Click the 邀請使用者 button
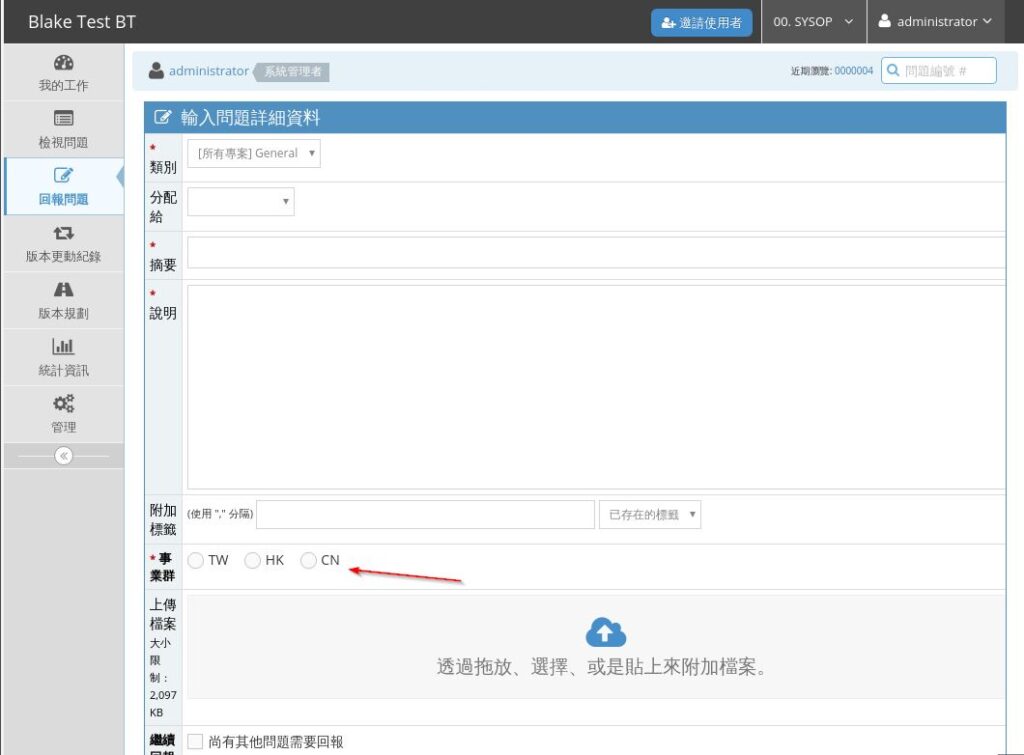Viewport: 1024px width, 755px height. (x=701, y=23)
